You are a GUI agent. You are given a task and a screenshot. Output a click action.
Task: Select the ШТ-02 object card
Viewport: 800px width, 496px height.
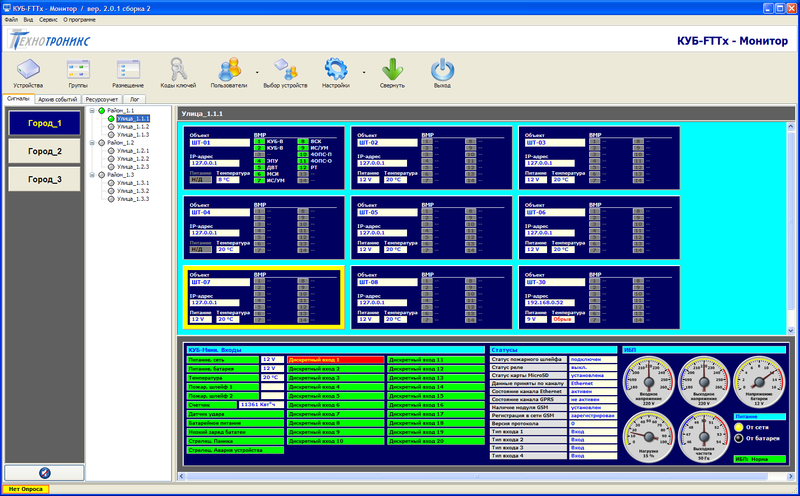pos(432,158)
